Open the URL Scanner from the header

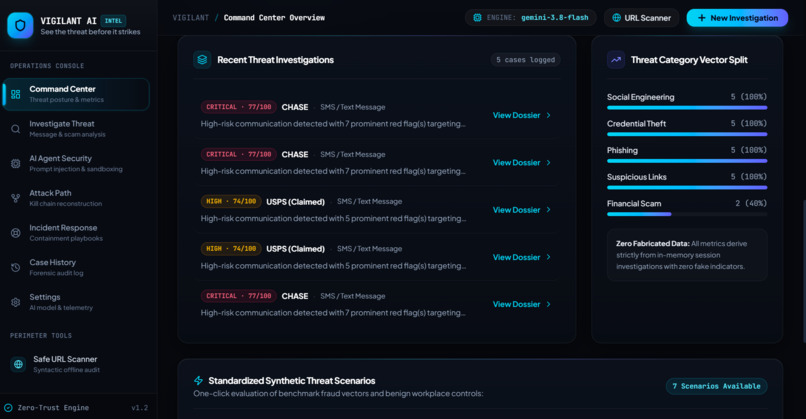[642, 18]
